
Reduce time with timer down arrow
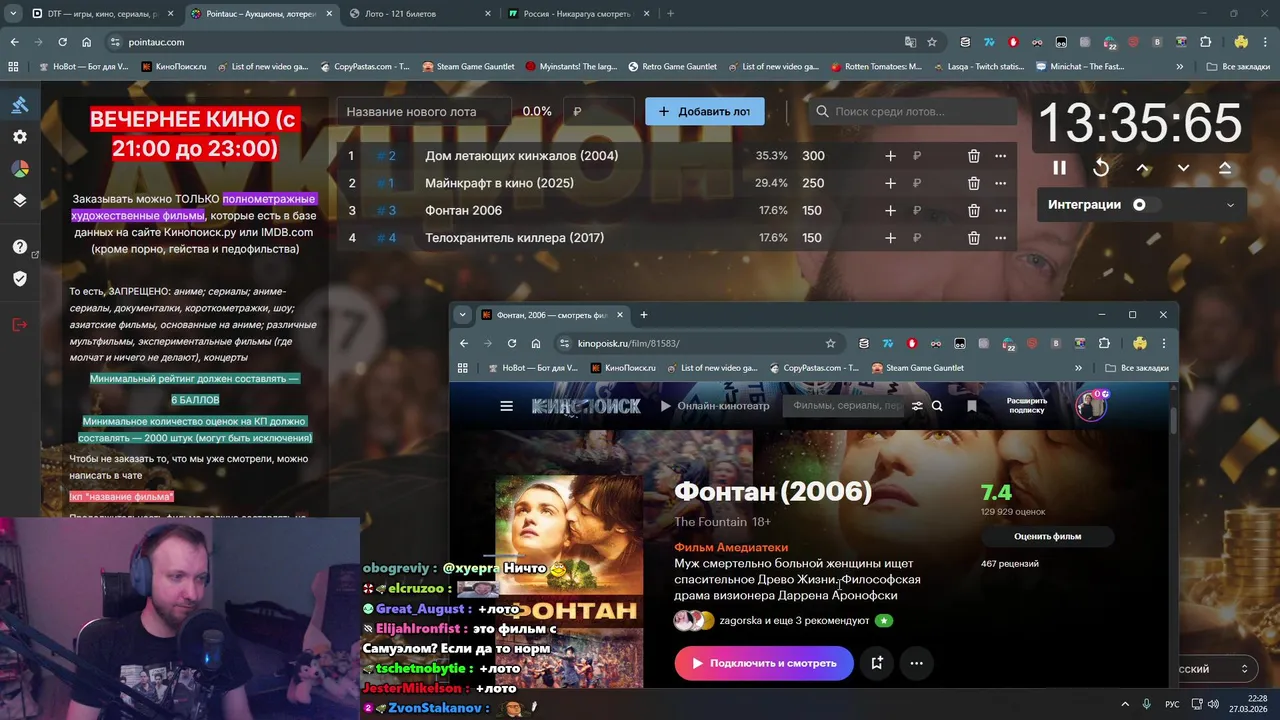click(1184, 168)
